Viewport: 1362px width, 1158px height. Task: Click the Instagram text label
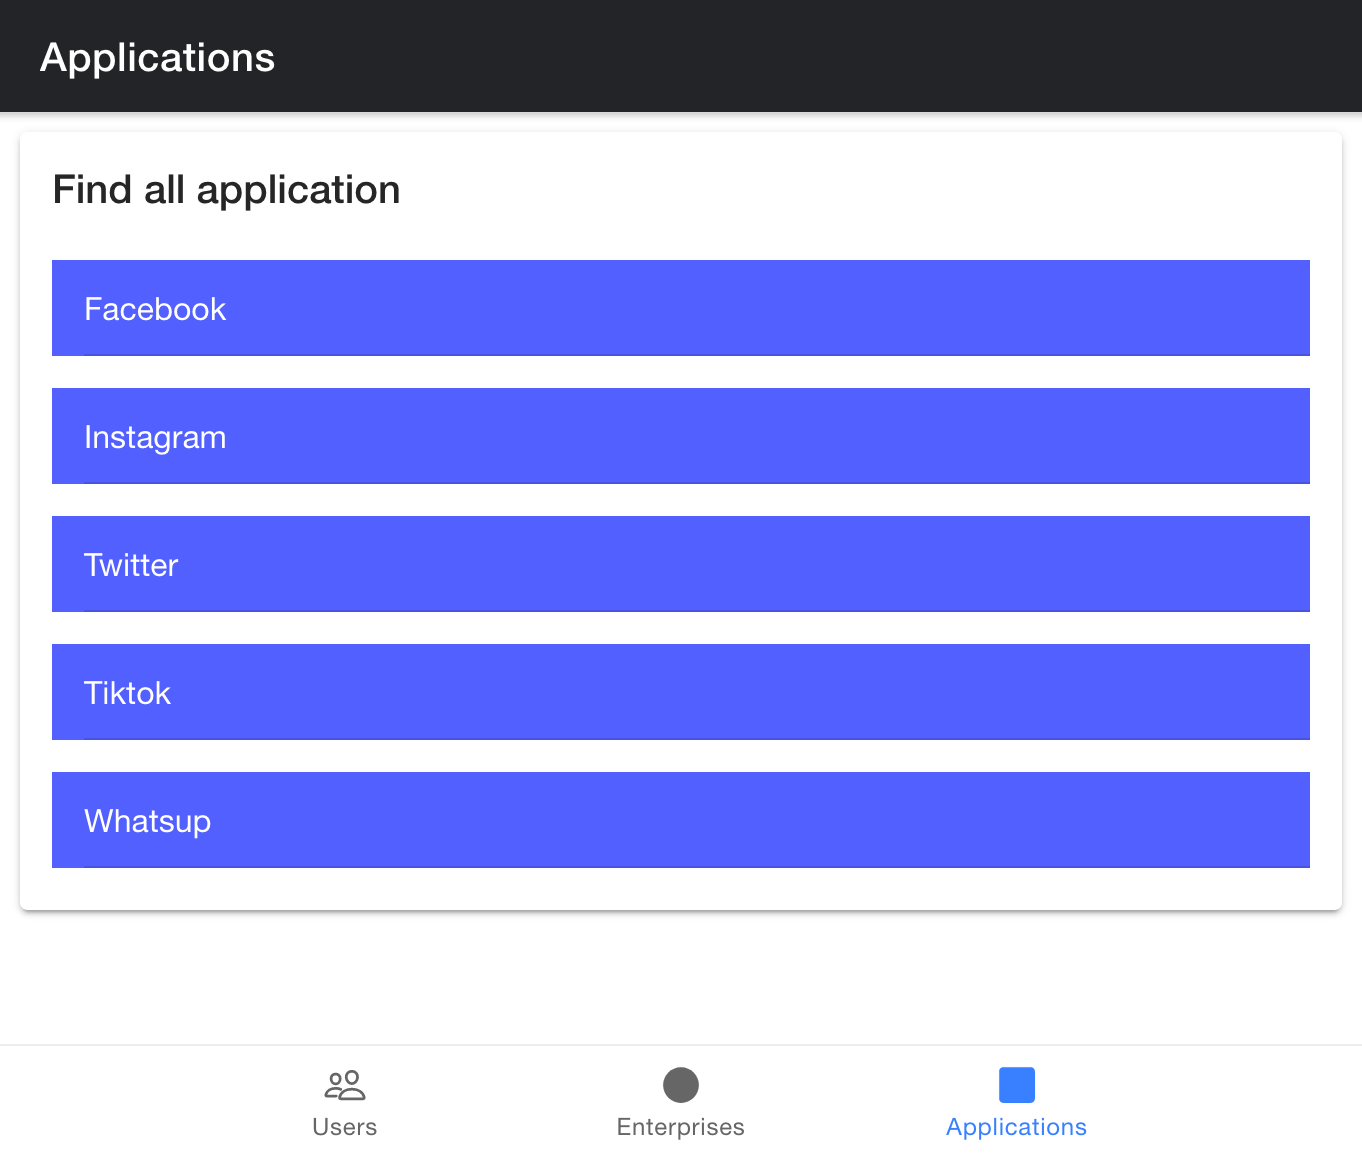[155, 437]
